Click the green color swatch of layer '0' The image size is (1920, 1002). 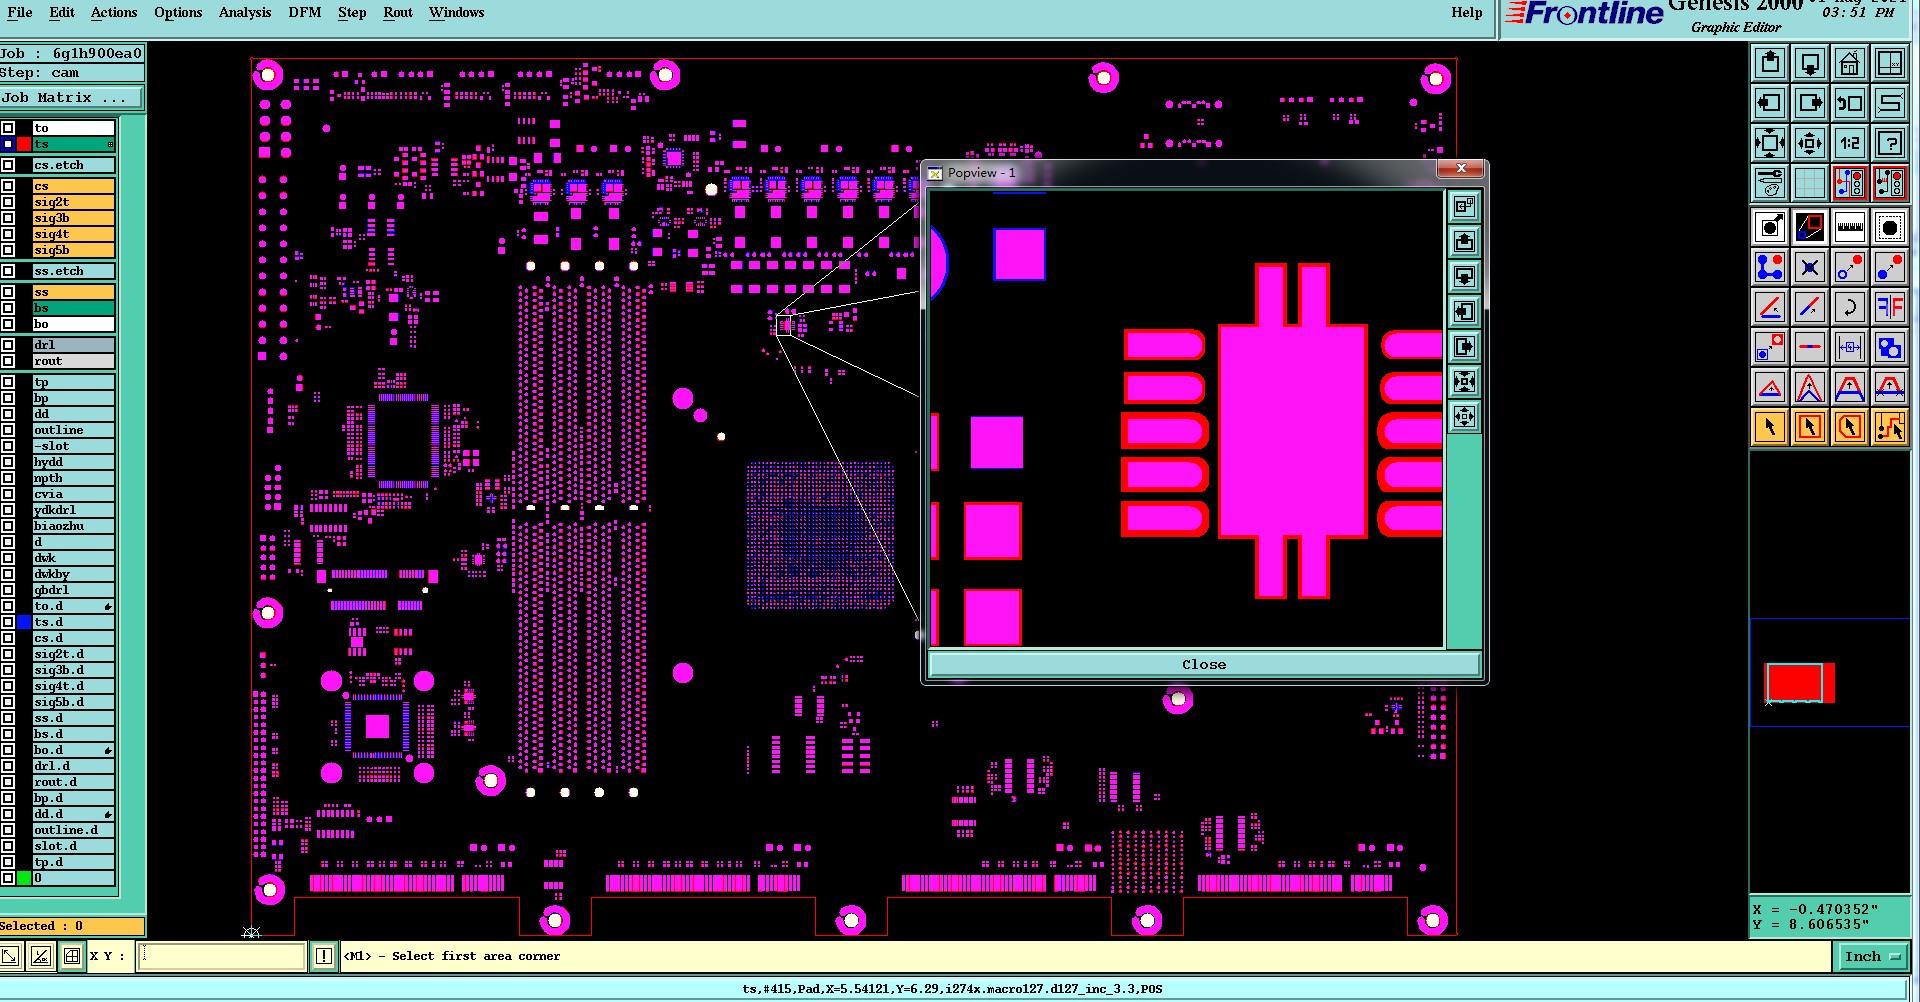(24, 878)
